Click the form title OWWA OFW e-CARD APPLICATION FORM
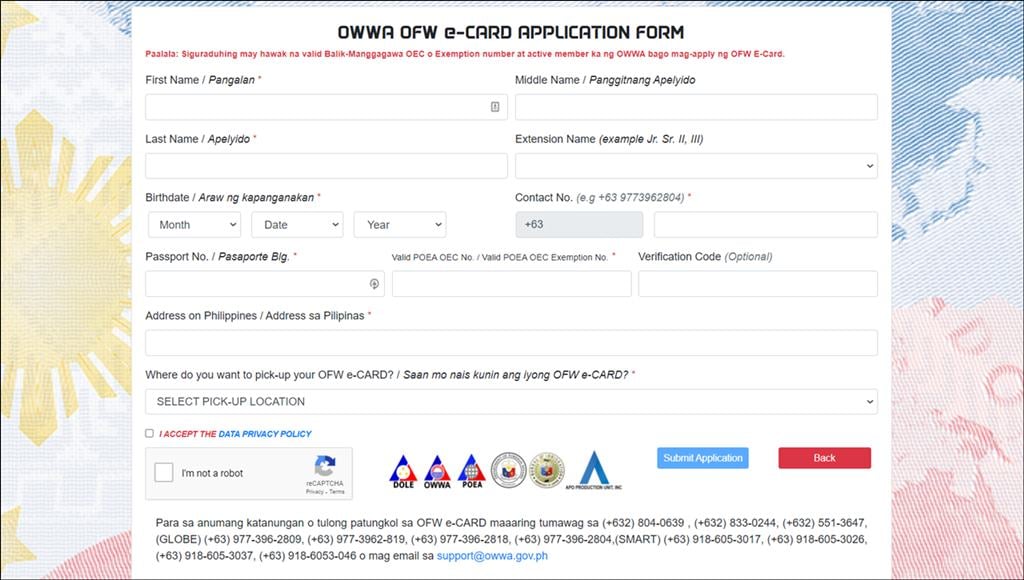1024x580 pixels. (x=511, y=32)
